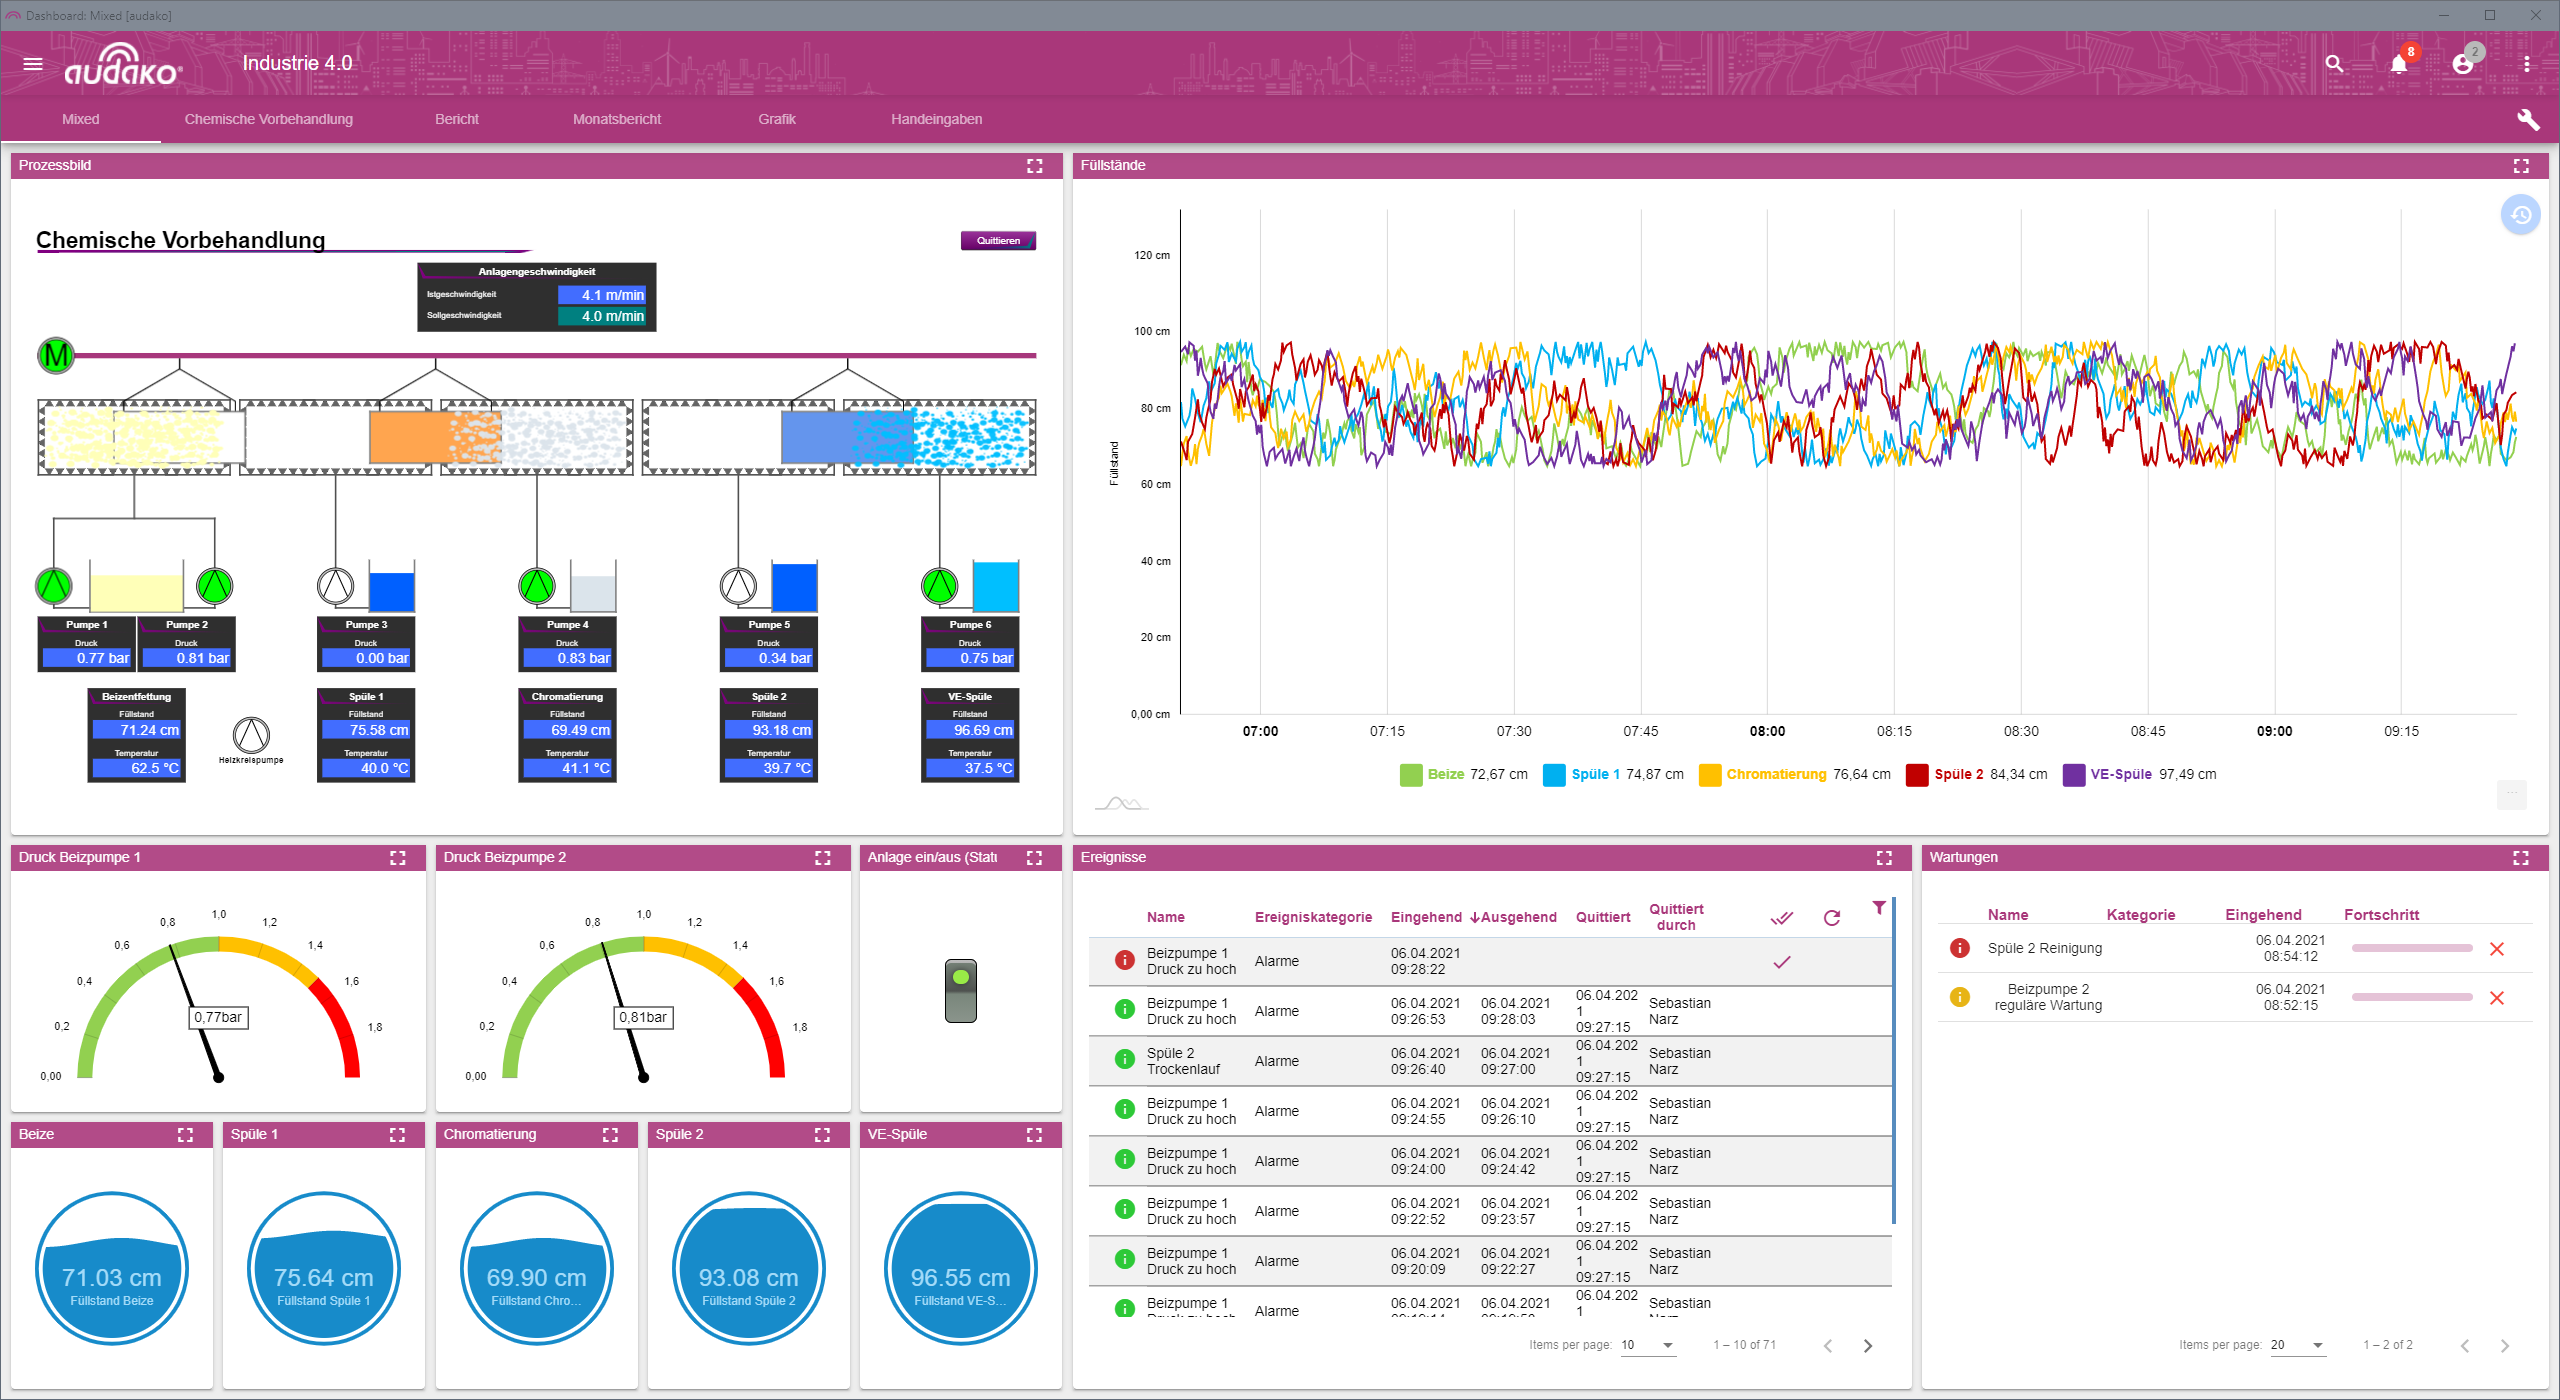Image resolution: width=2560 pixels, height=1400 pixels.
Task: Open the filter icon in Ereignisse panel
Action: [x=1880, y=908]
